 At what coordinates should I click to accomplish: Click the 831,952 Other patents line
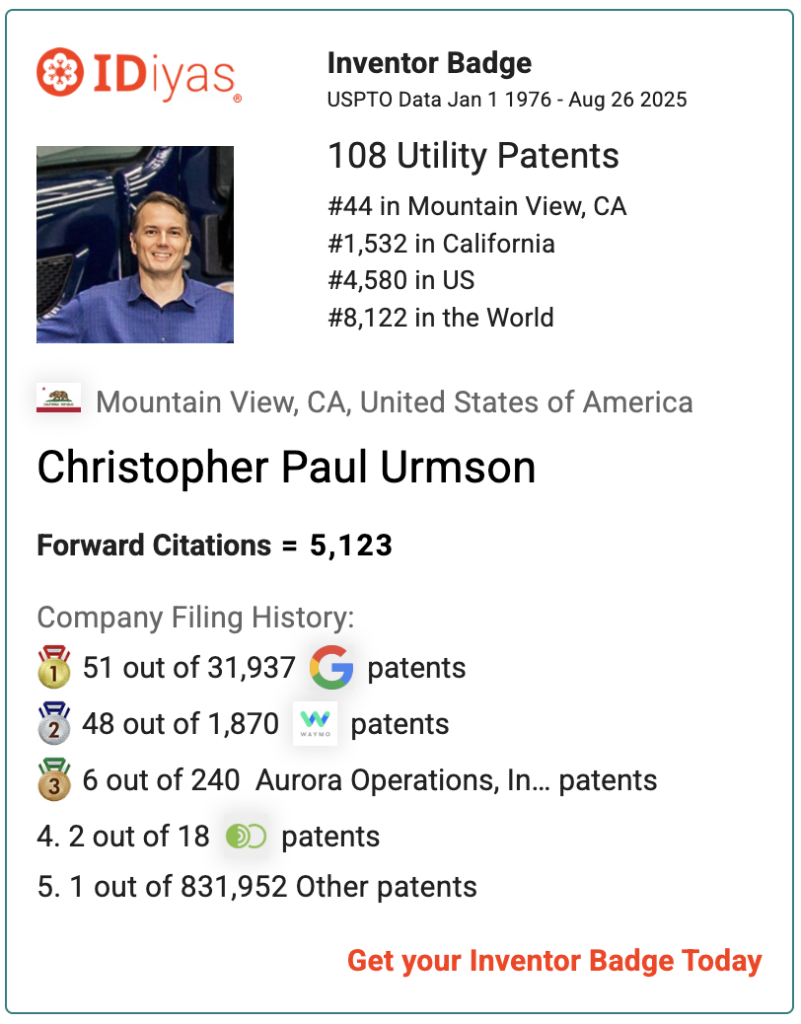click(x=257, y=887)
